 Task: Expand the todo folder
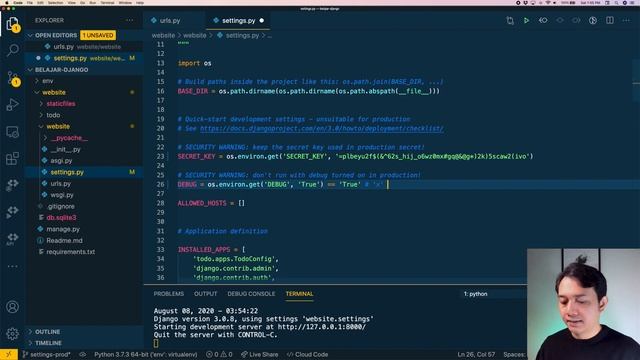84,115
